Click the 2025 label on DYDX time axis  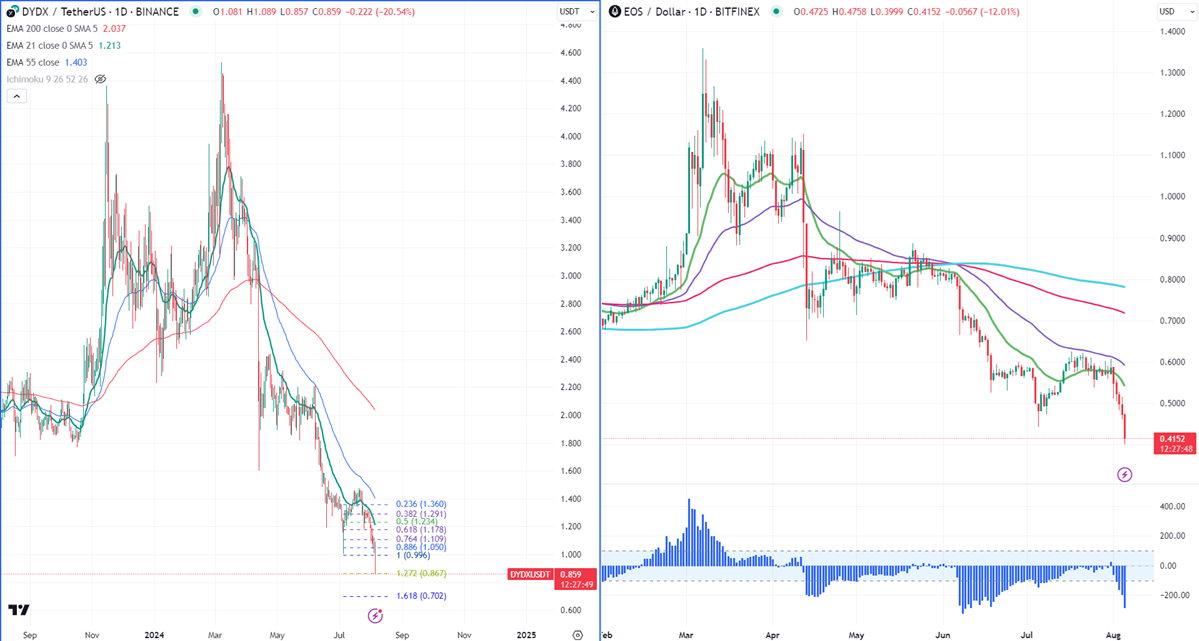point(526,635)
